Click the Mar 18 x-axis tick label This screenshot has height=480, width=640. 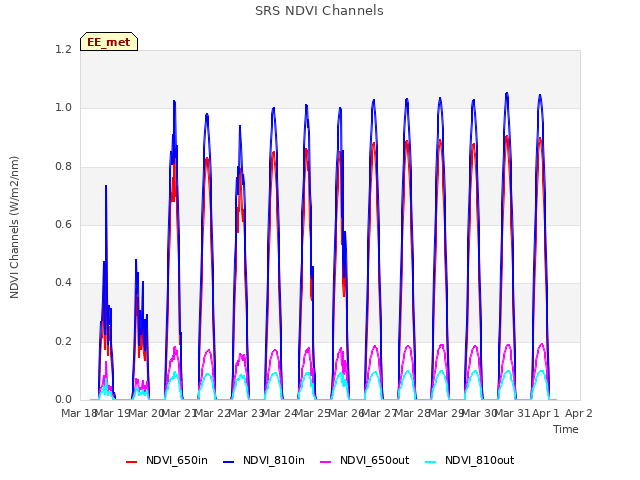pos(78,413)
